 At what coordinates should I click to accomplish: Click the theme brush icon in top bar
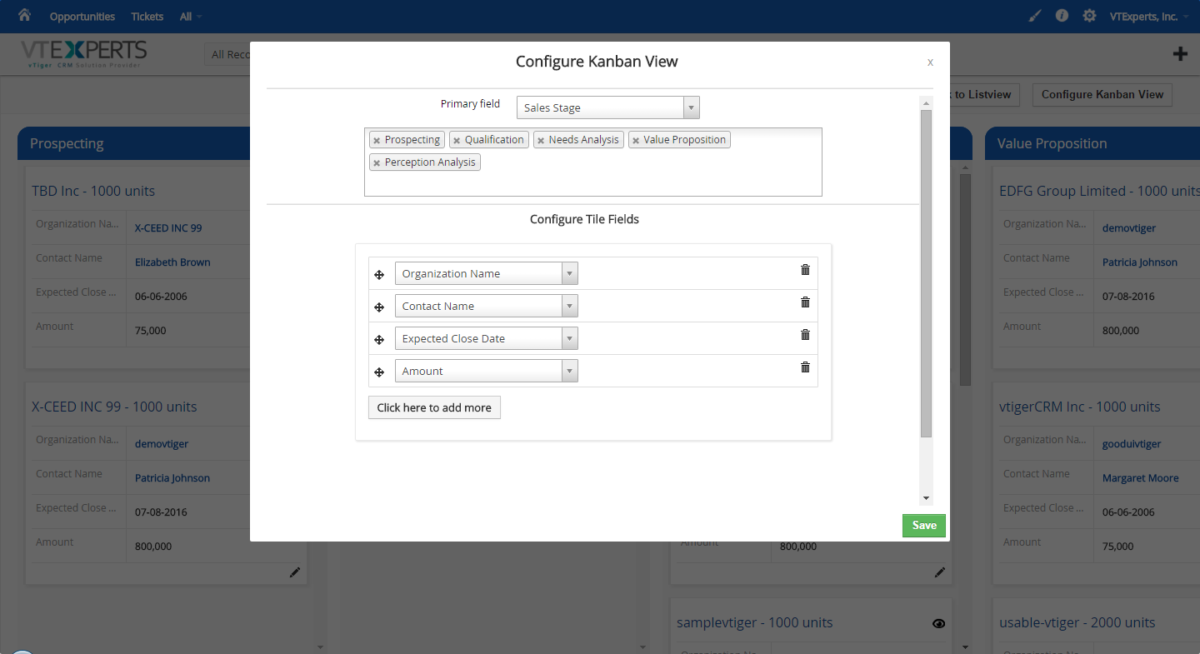coord(1034,16)
